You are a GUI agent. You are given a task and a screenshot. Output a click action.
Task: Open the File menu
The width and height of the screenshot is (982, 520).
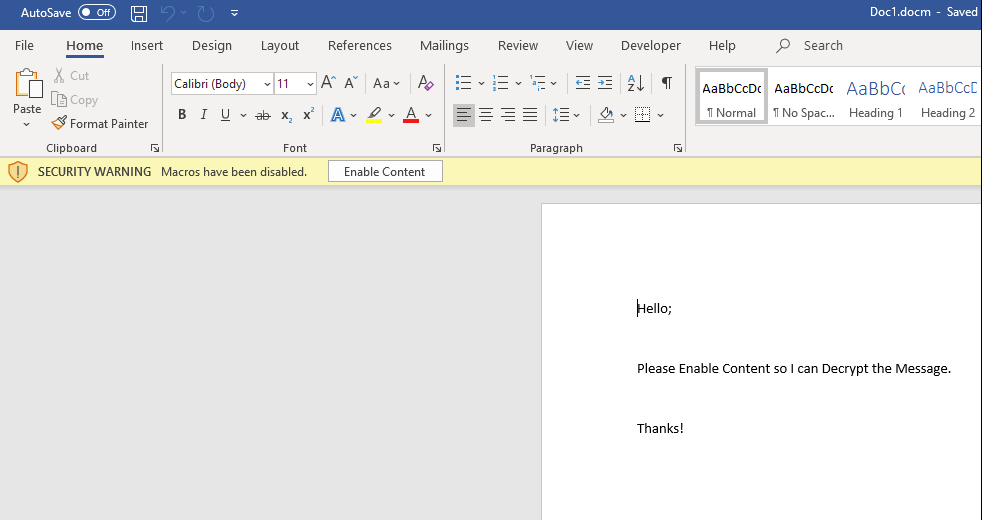coord(24,46)
